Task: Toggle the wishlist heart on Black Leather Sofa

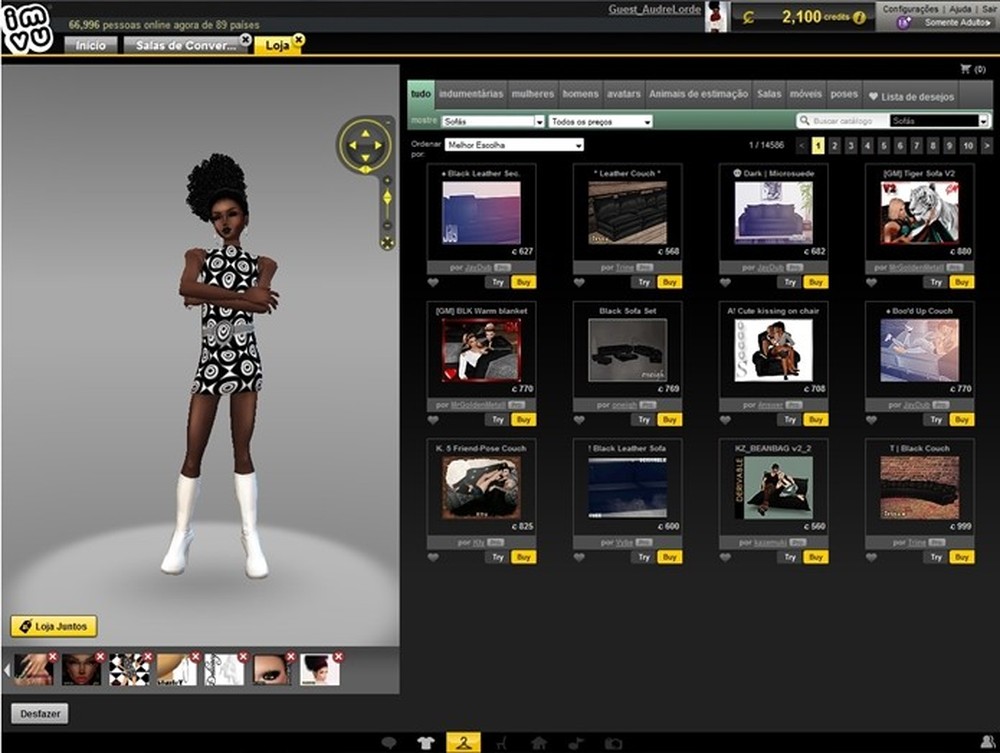Action: pyautogui.click(x=578, y=557)
